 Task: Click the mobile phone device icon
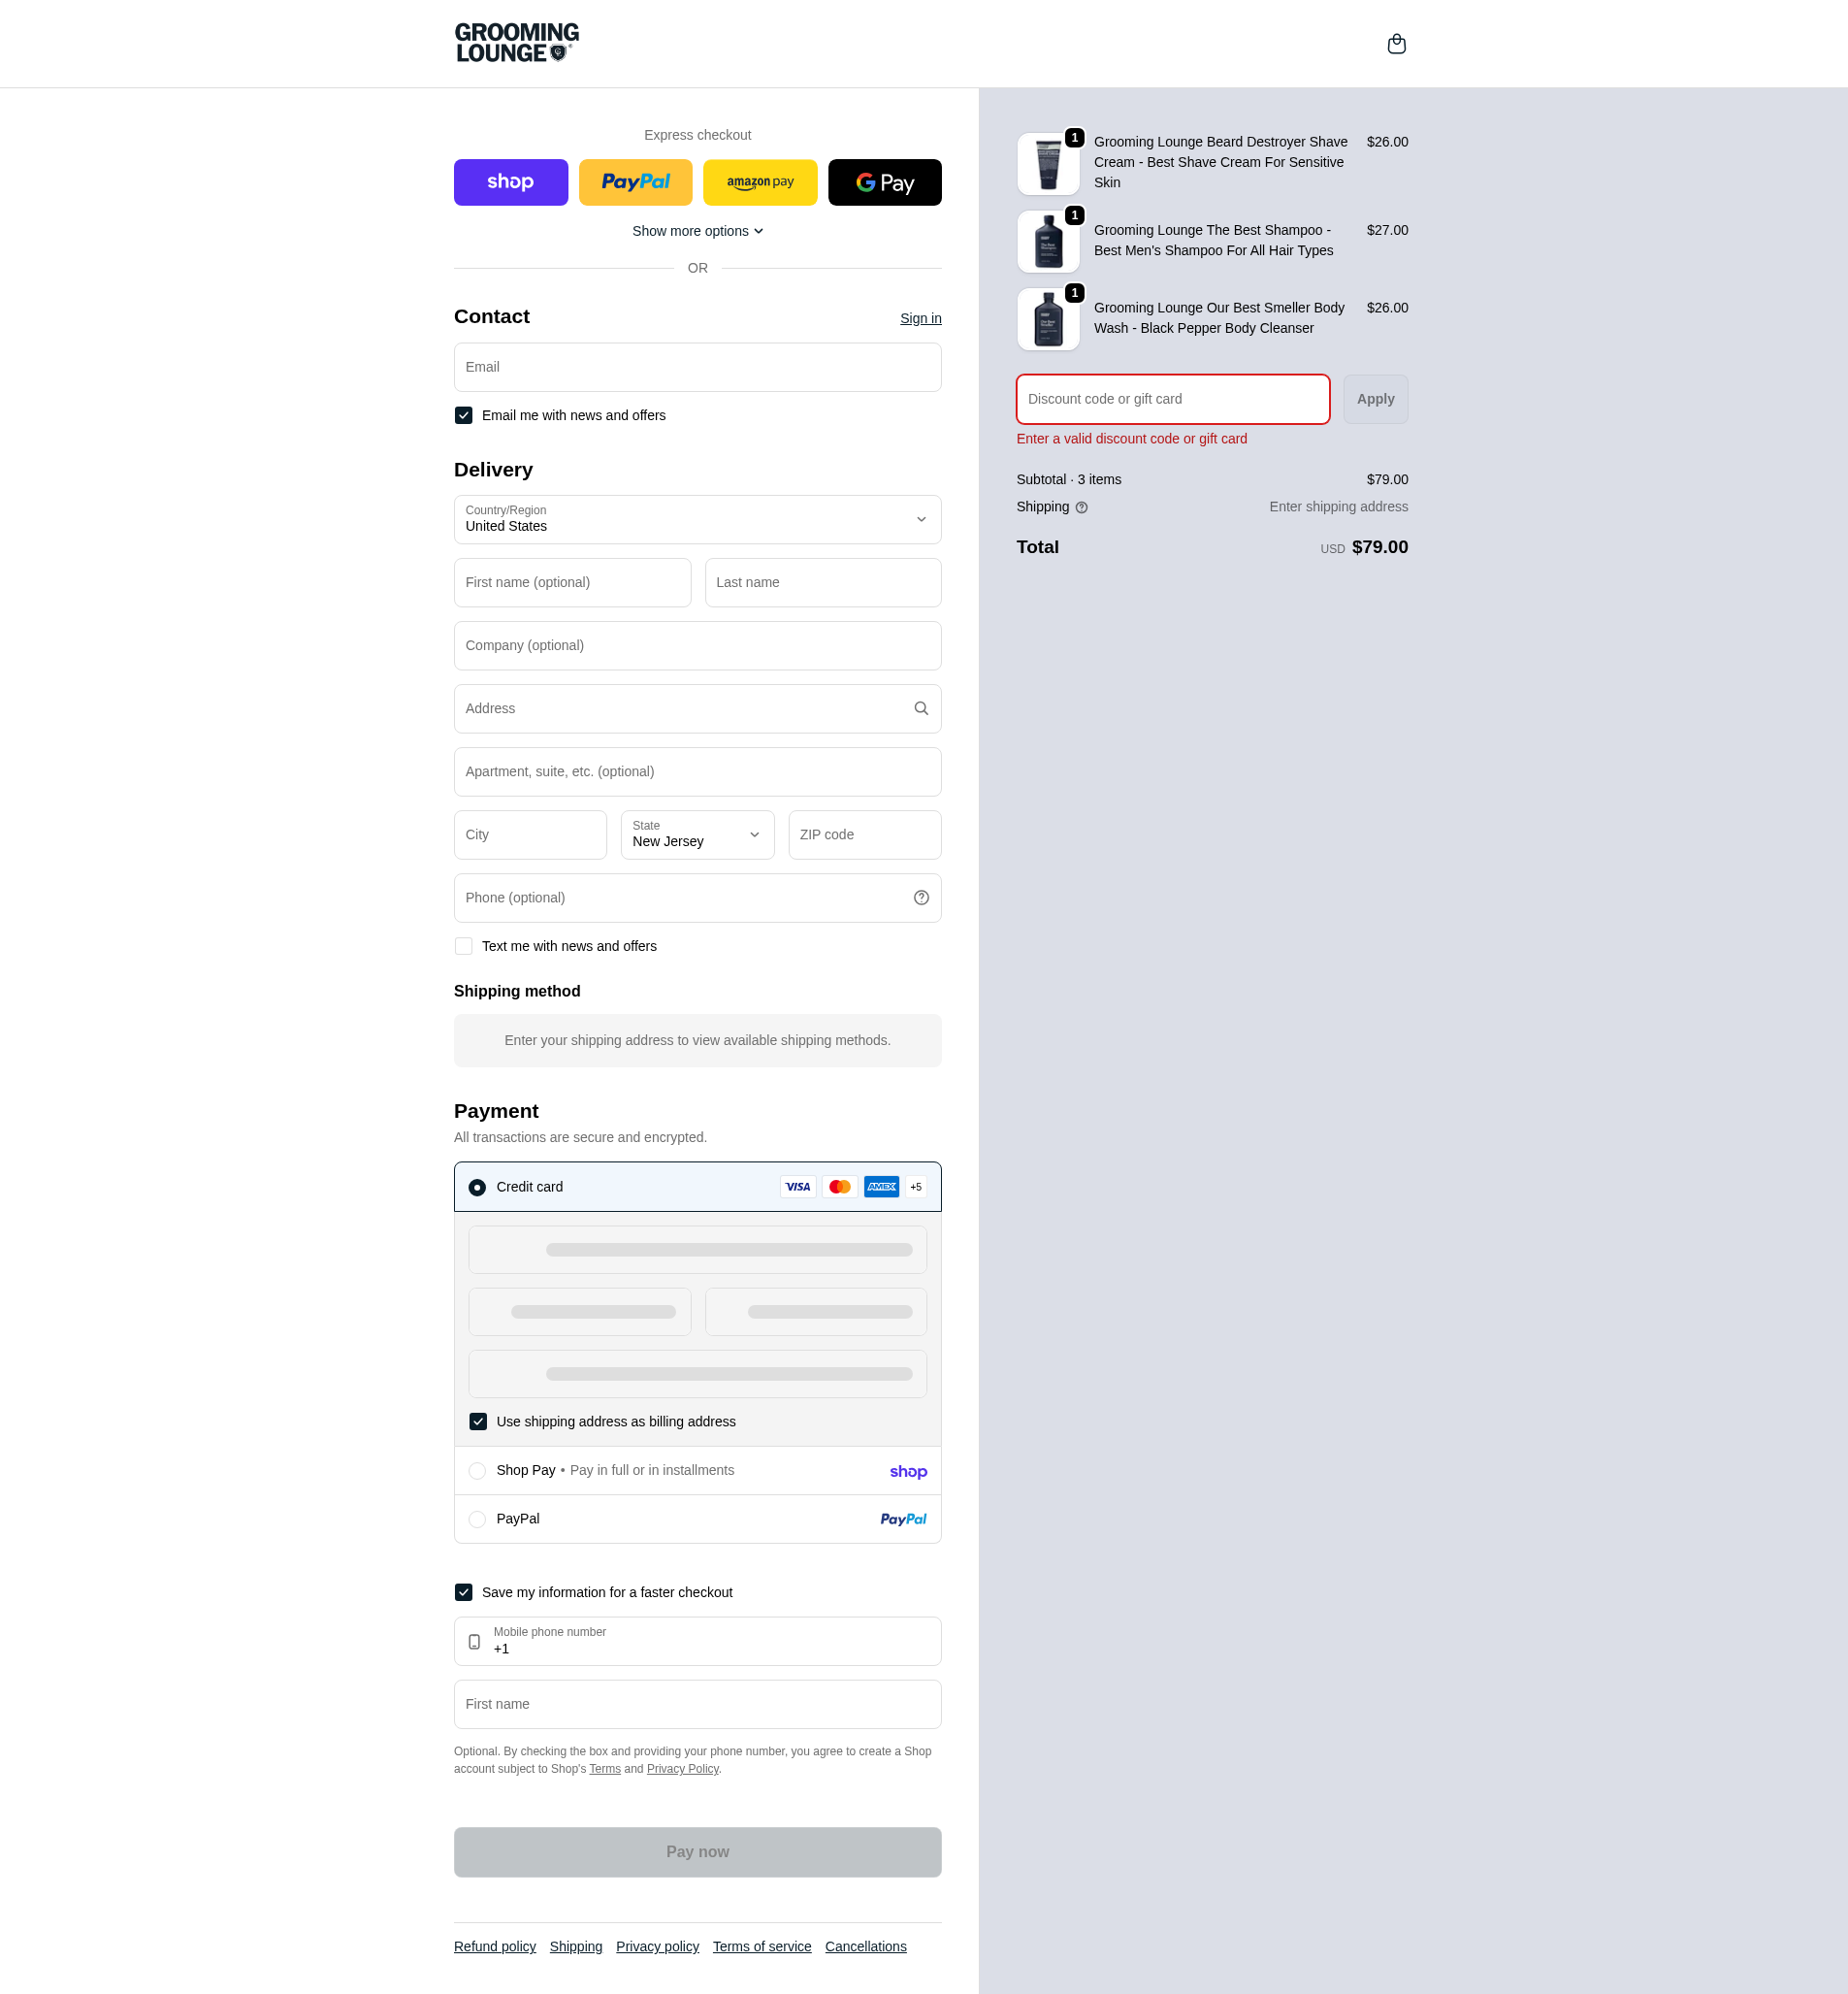[x=474, y=1642]
